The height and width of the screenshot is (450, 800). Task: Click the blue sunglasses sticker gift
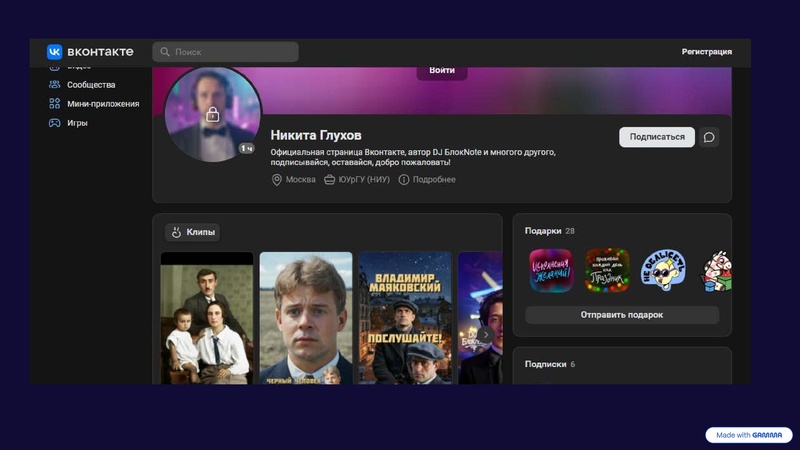click(x=662, y=270)
